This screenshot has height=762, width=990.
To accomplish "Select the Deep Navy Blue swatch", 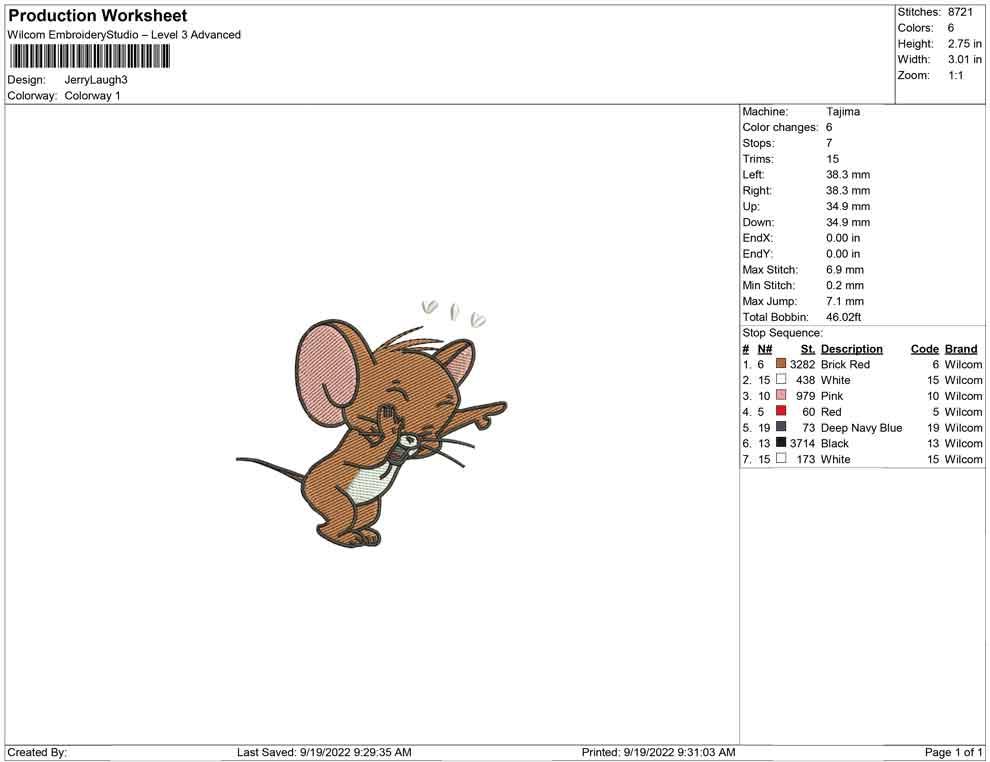I will (781, 427).
